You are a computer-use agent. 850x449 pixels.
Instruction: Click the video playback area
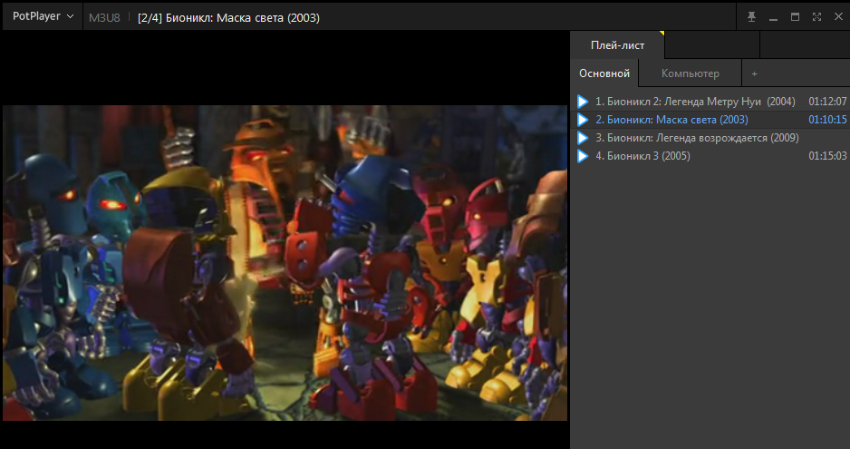285,263
